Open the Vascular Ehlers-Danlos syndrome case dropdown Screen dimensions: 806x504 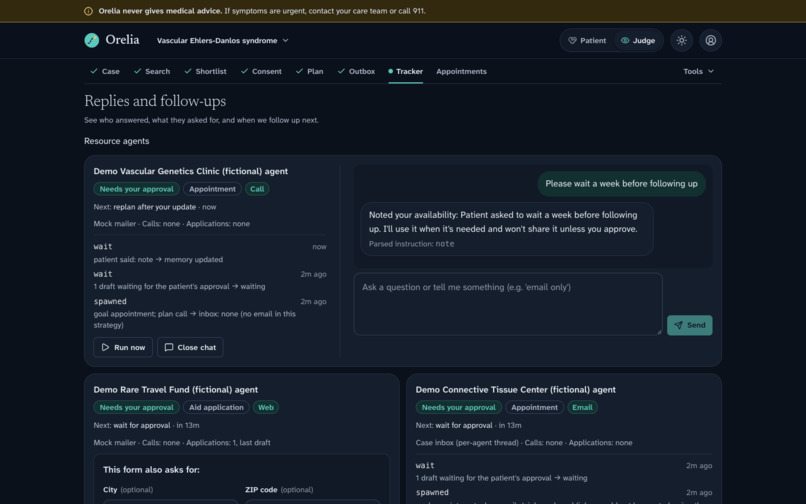point(223,40)
